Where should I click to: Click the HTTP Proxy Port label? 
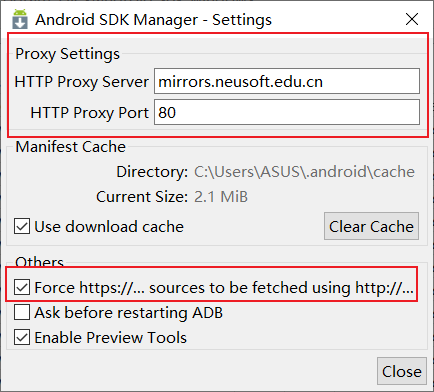89,113
